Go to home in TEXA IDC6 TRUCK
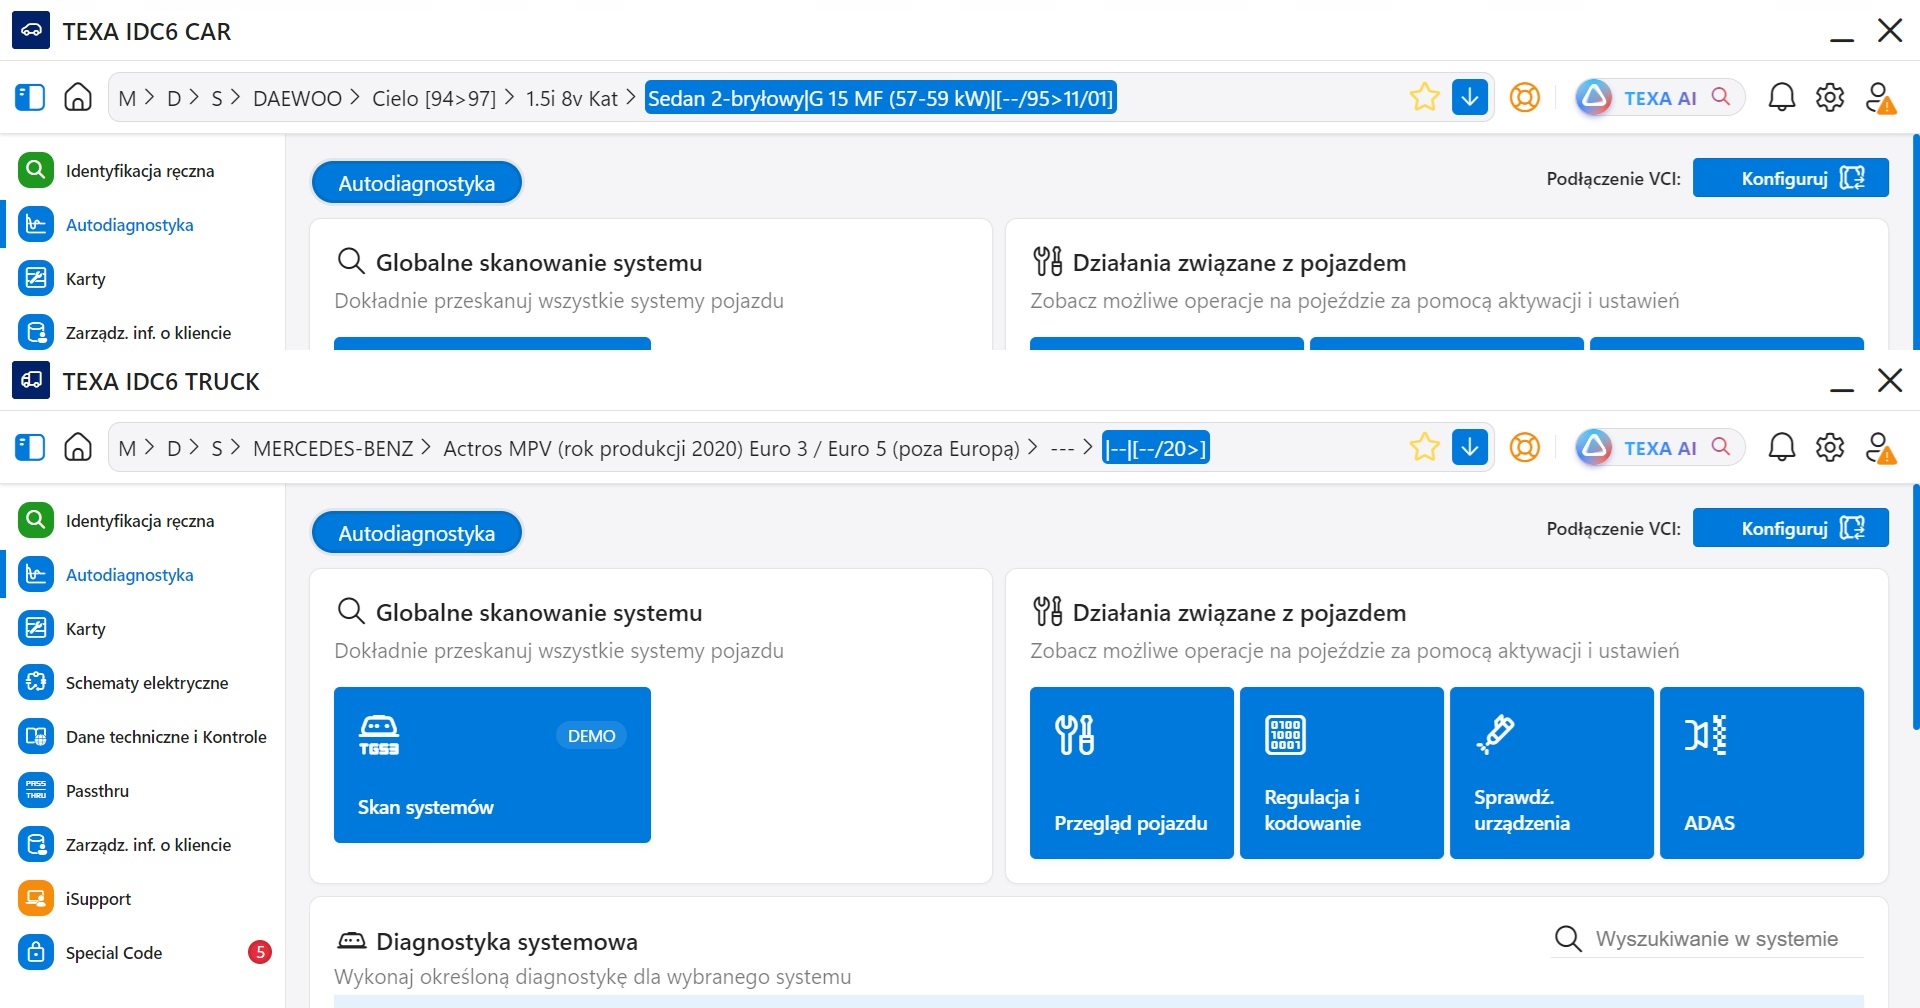Screen dimensions: 1920x1008 (x=78, y=447)
